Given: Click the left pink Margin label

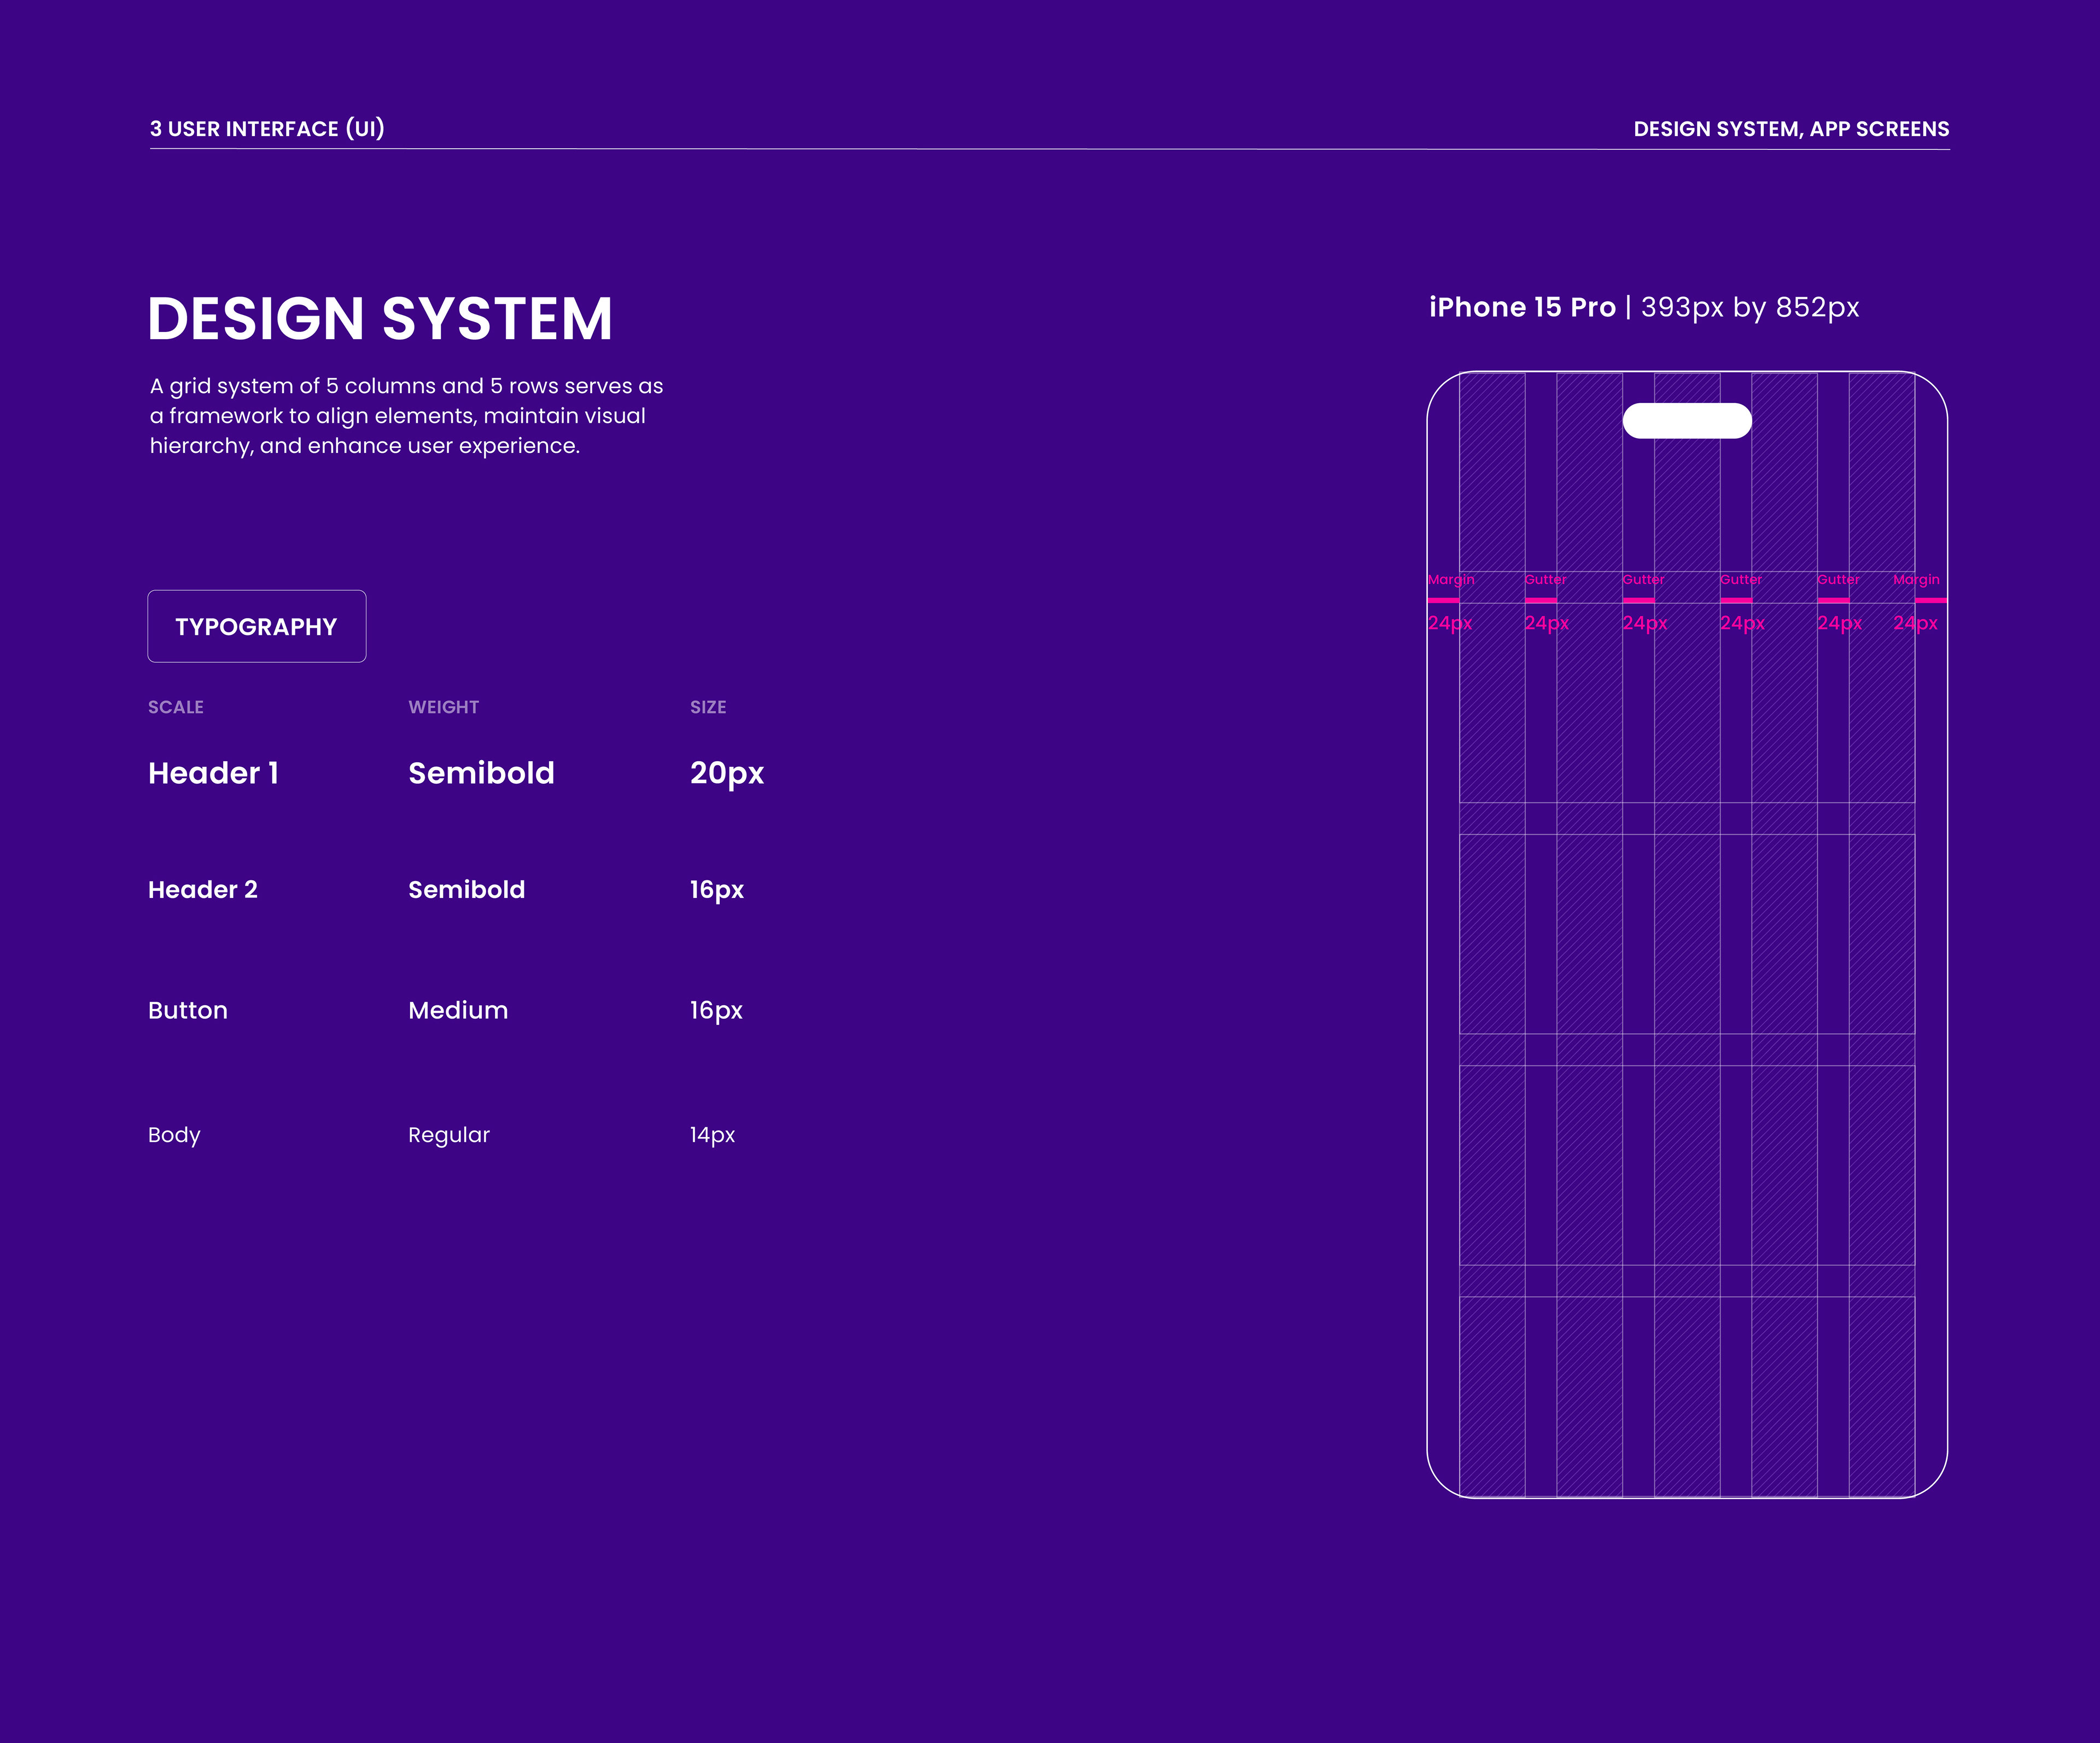Looking at the screenshot, I should tap(1450, 580).
